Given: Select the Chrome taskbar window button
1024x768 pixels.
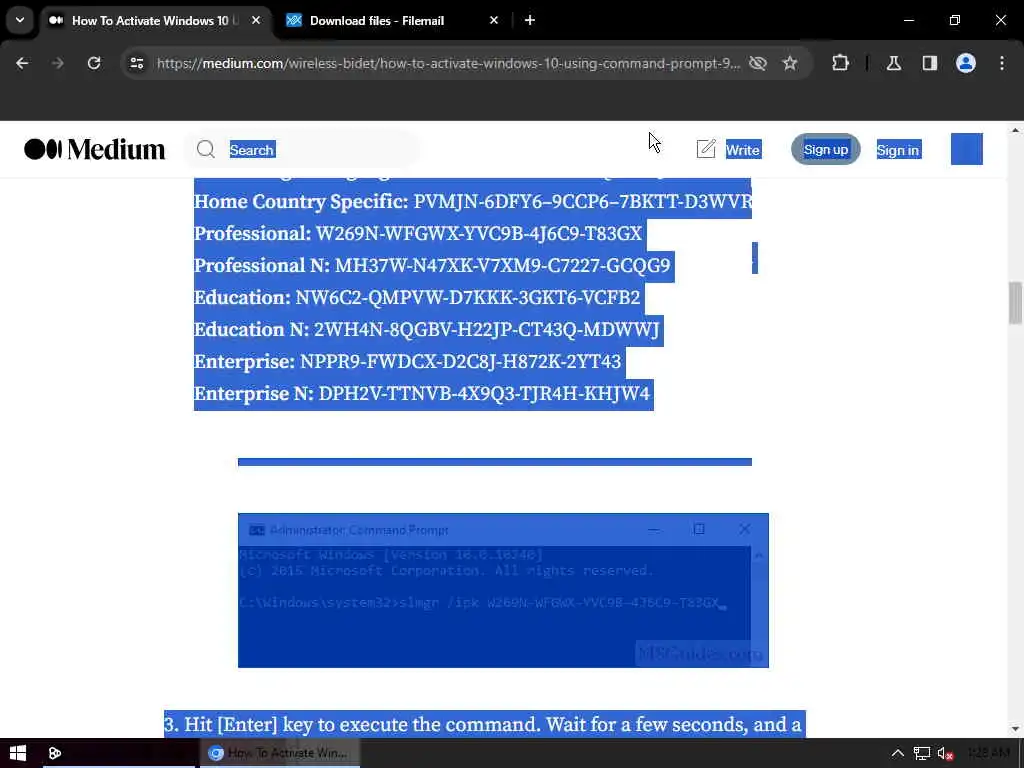Looking at the screenshot, I should (x=279, y=753).
